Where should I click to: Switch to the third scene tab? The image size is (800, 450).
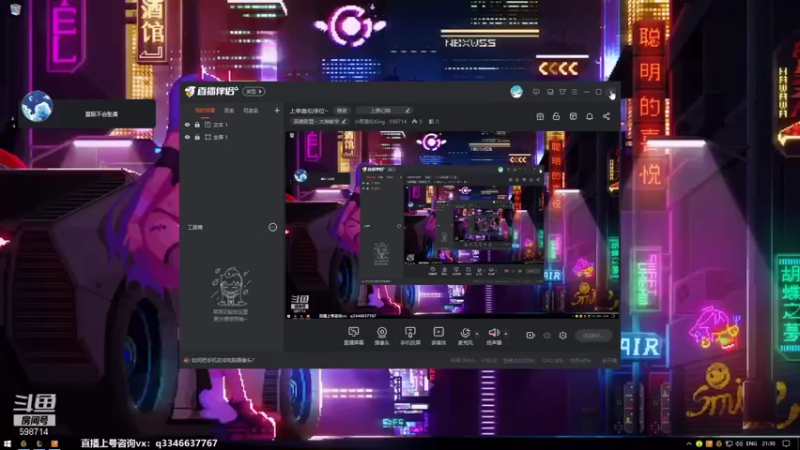click(x=250, y=111)
